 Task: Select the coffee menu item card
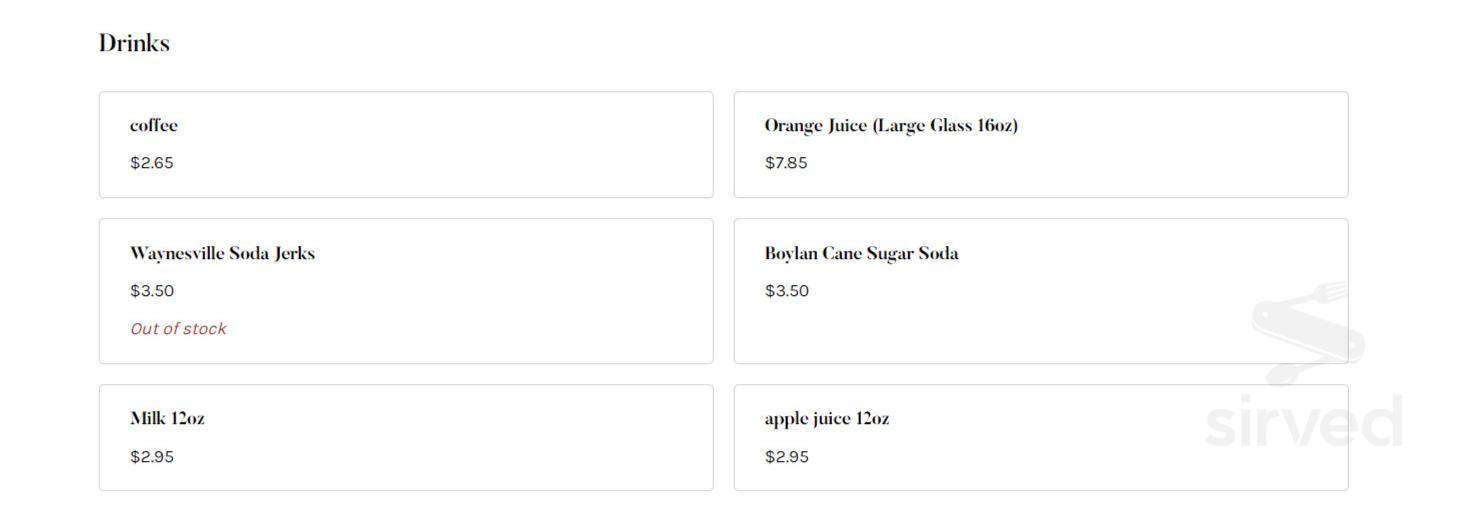pyautogui.click(x=405, y=144)
